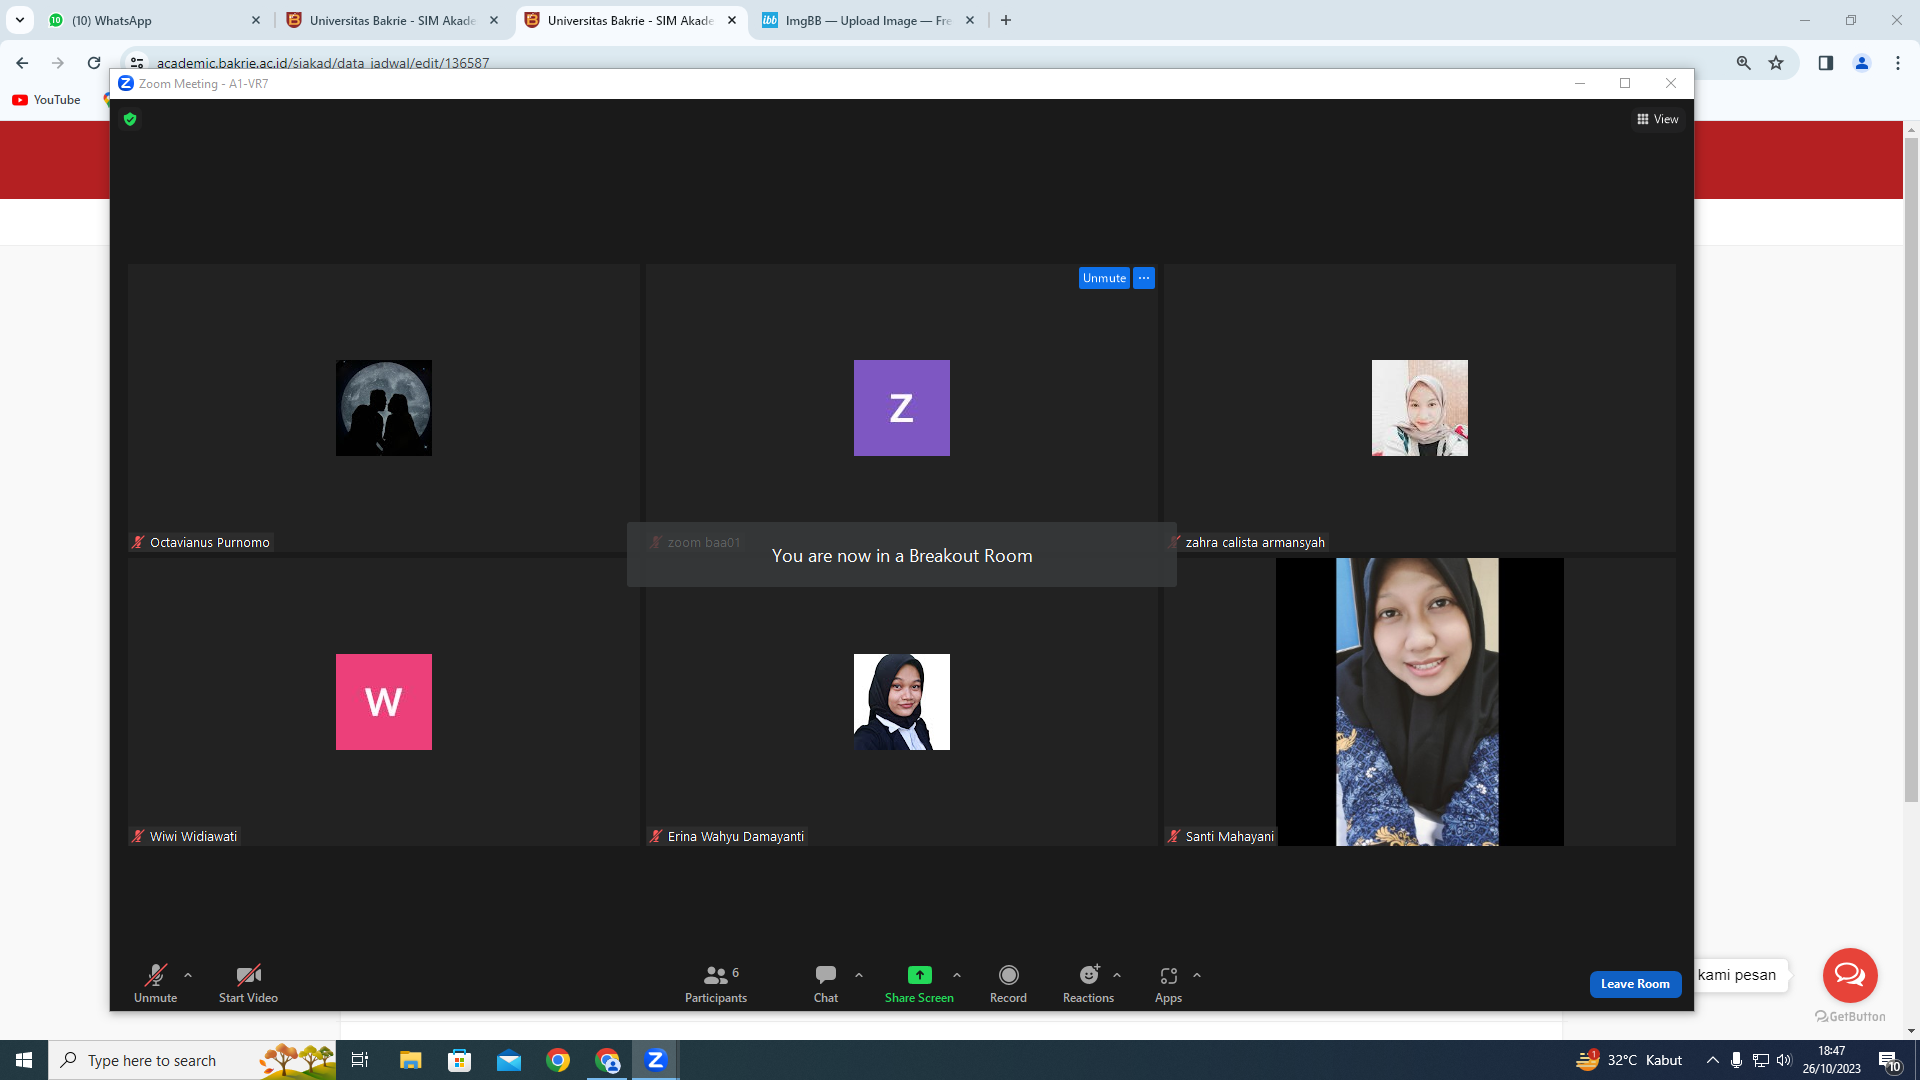Open weather widget showing 32°C Kabut

tap(1629, 1060)
